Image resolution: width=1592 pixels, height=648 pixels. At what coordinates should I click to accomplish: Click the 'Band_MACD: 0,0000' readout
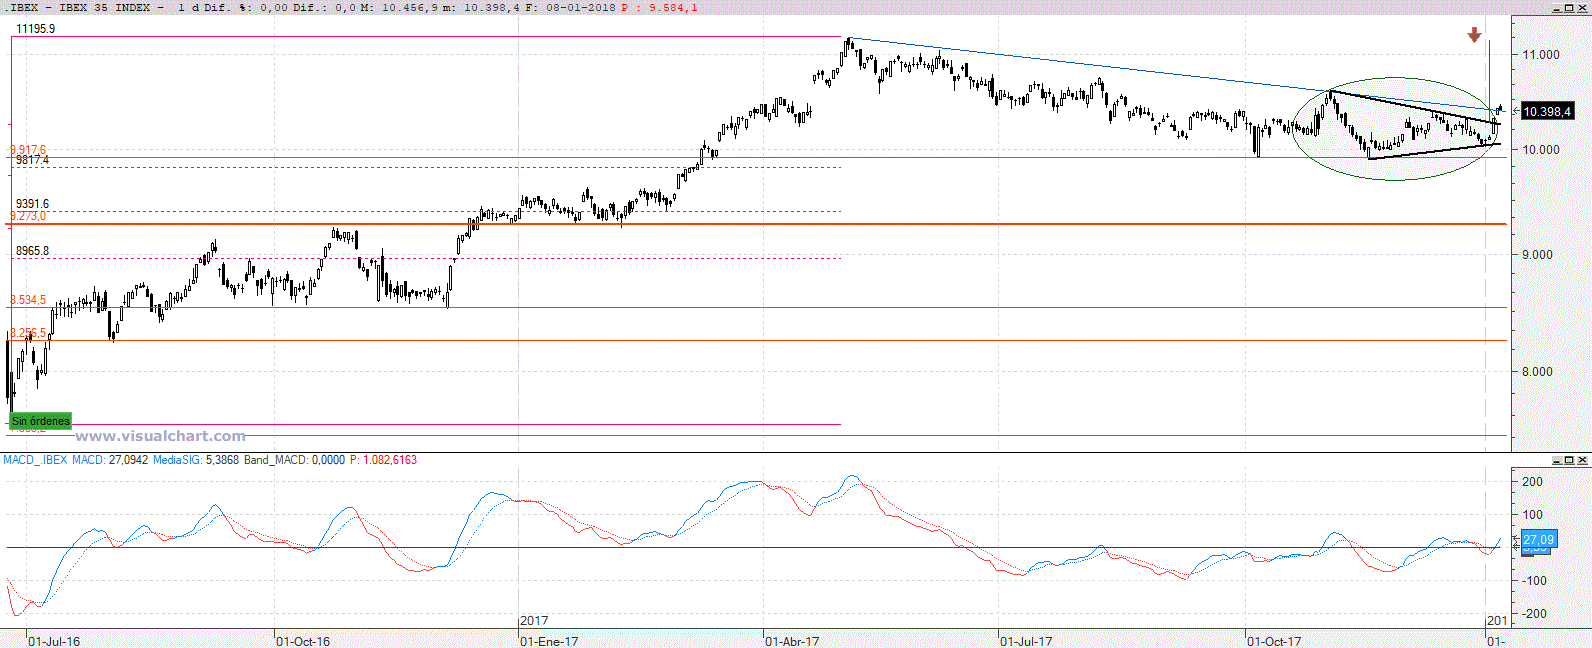click(x=294, y=460)
